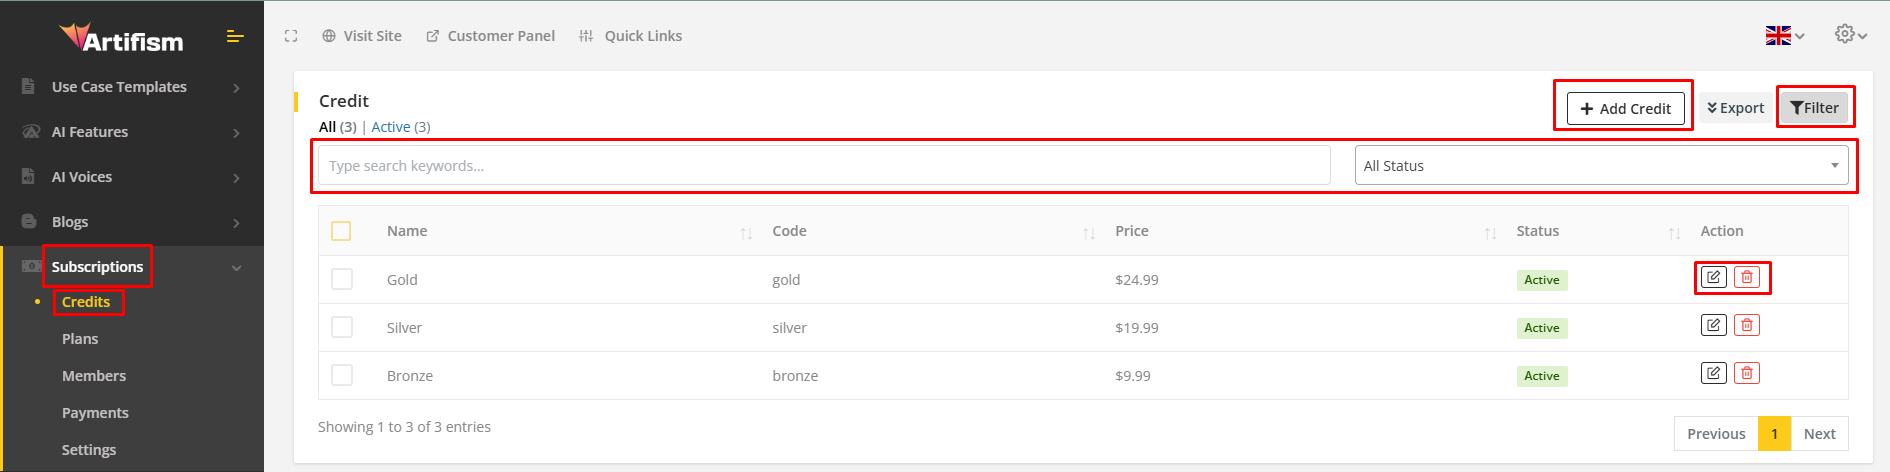Check the Gold row checkbox

pos(342,279)
